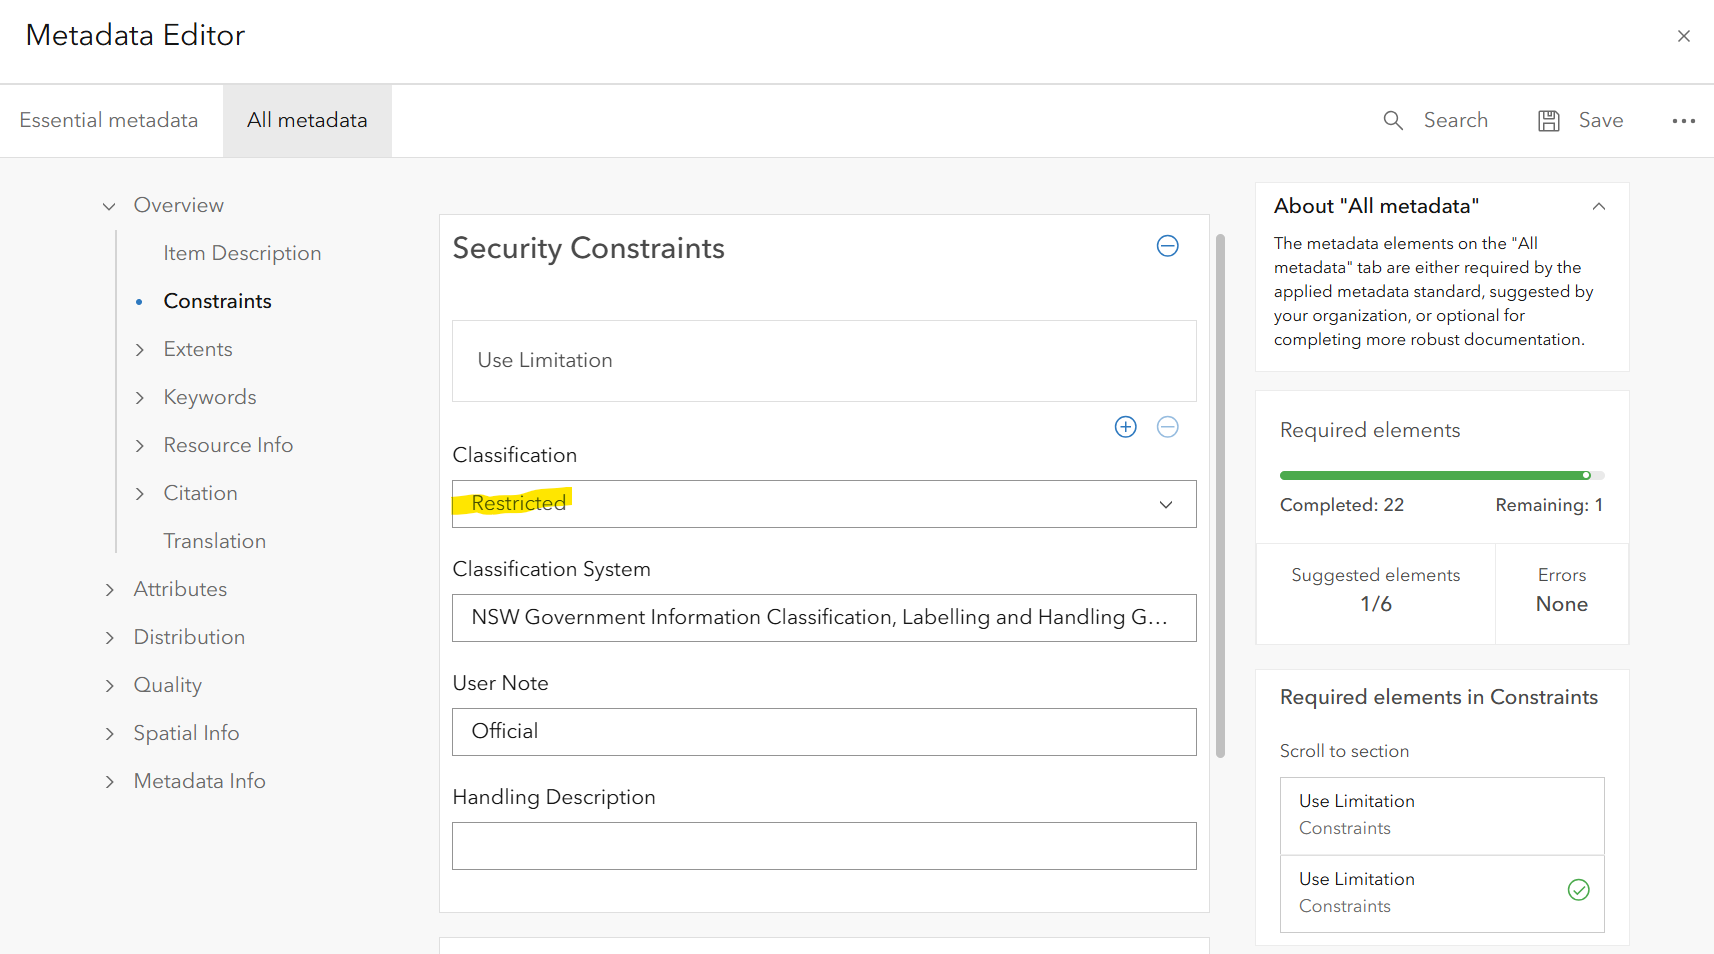Open Item Description in sidebar
Image resolution: width=1714 pixels, height=954 pixels.
click(242, 253)
